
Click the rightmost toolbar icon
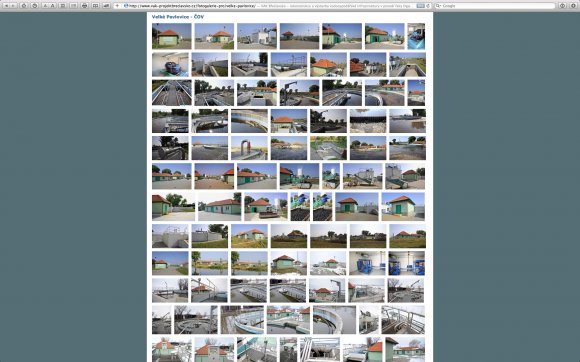pyautogui.click(x=573, y=6)
